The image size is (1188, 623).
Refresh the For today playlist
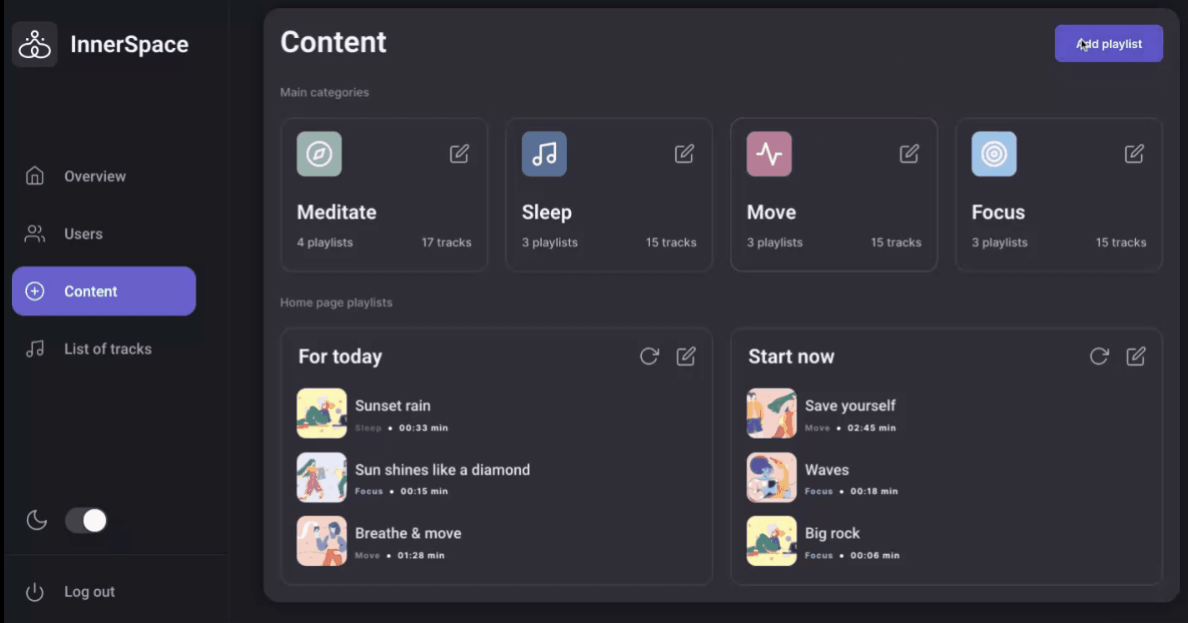[649, 356]
